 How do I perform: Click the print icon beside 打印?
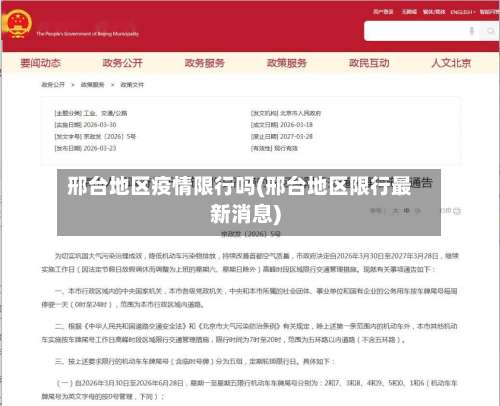457,211
